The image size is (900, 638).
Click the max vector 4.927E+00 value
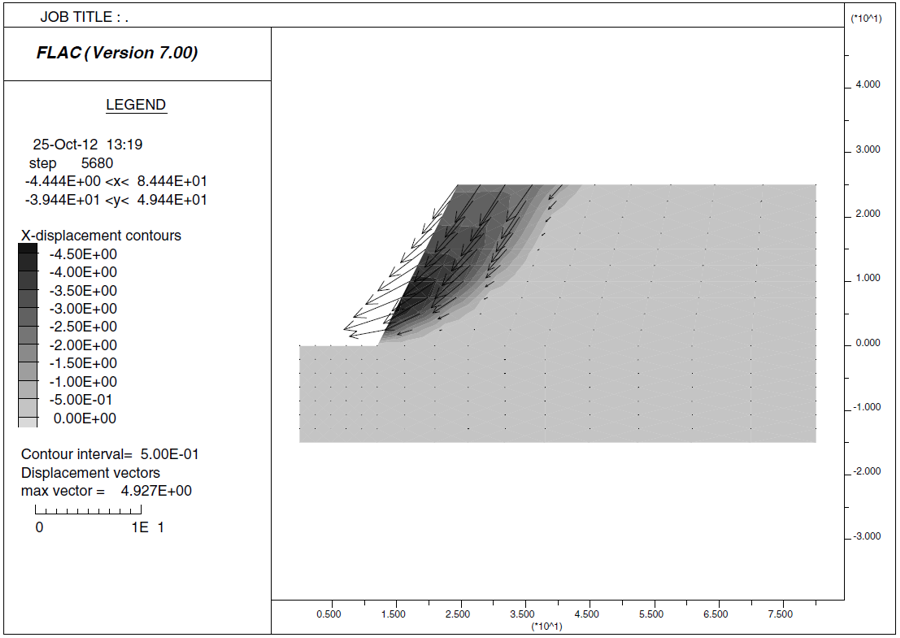coord(155,491)
